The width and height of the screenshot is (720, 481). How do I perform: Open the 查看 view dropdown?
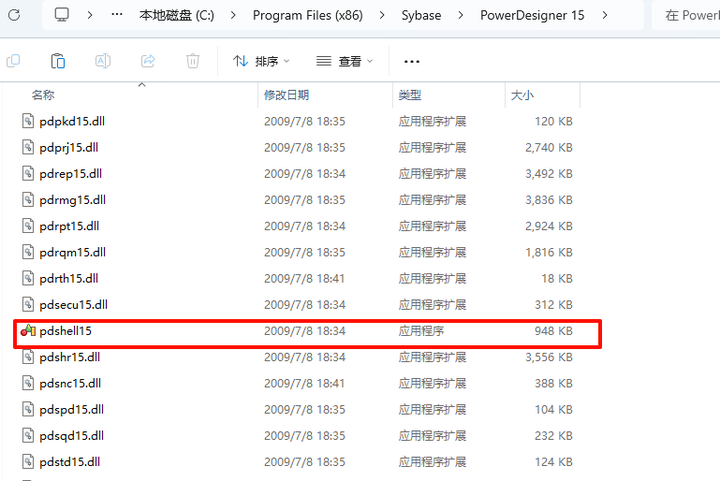coord(345,61)
